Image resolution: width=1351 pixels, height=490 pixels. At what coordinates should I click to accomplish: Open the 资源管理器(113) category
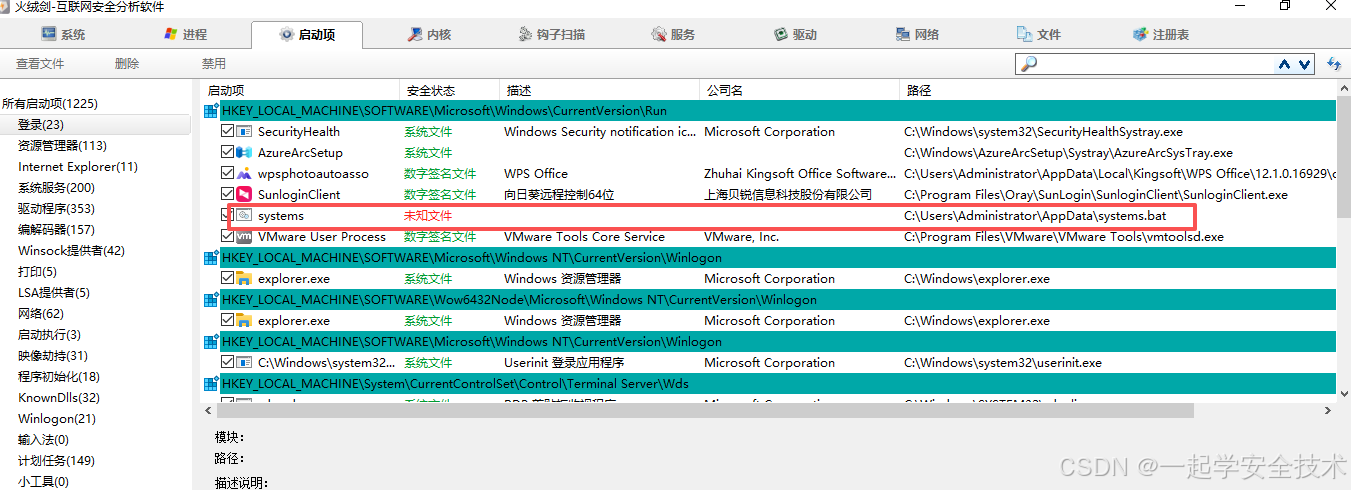[62, 146]
